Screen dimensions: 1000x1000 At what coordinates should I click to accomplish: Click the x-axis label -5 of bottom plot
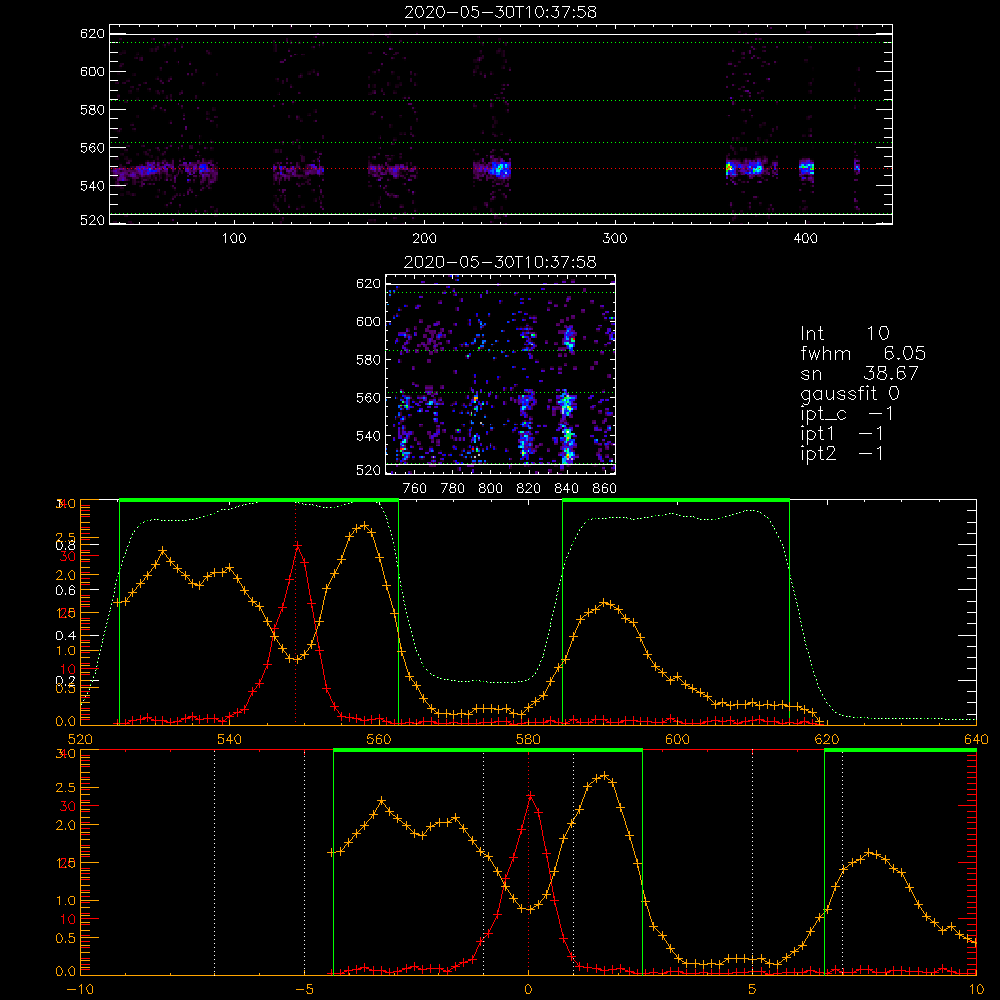coord(304,989)
